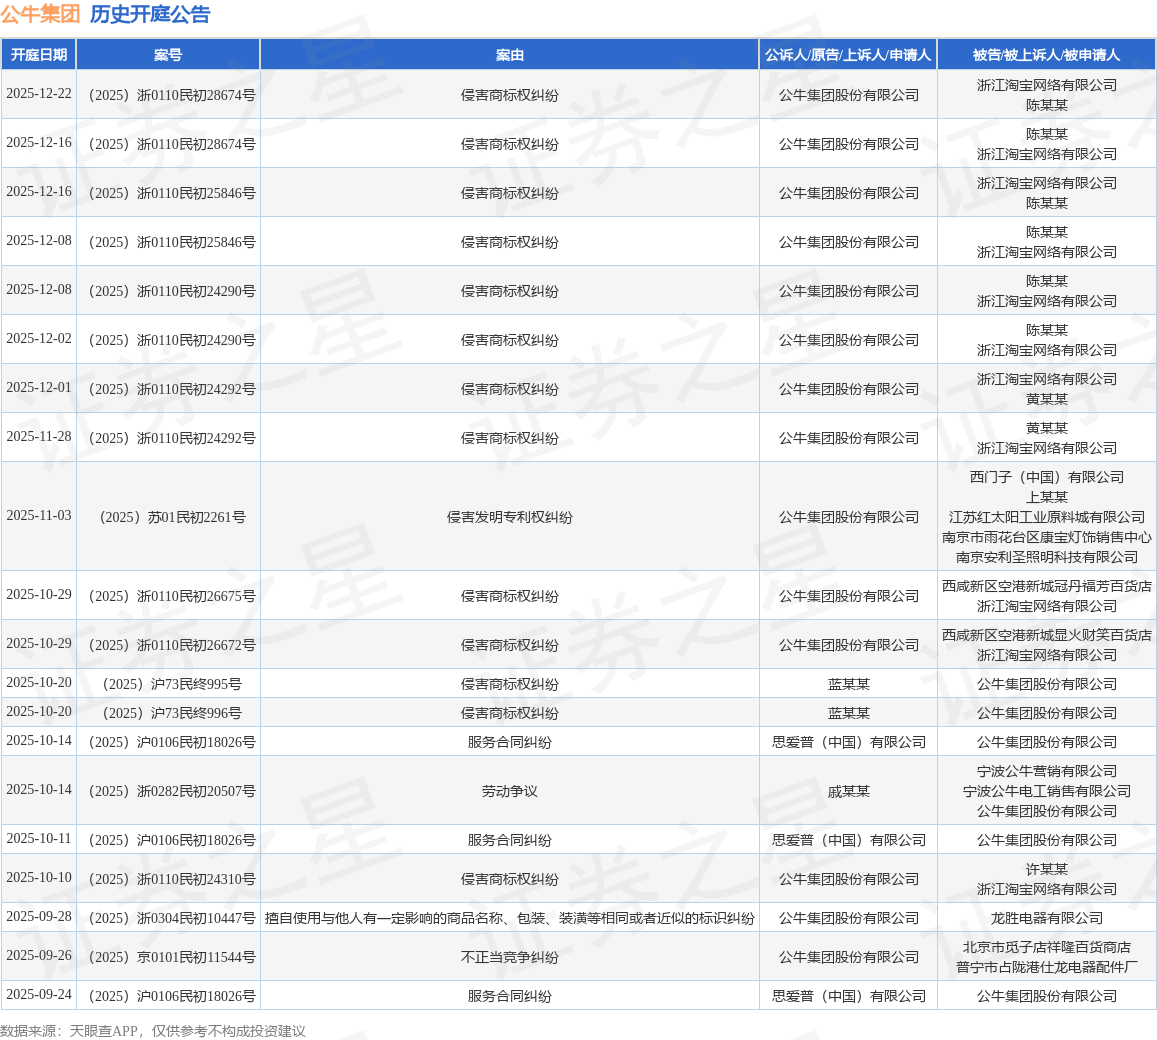Click the 数据来源：天眼查APP footer note

[153, 1030]
